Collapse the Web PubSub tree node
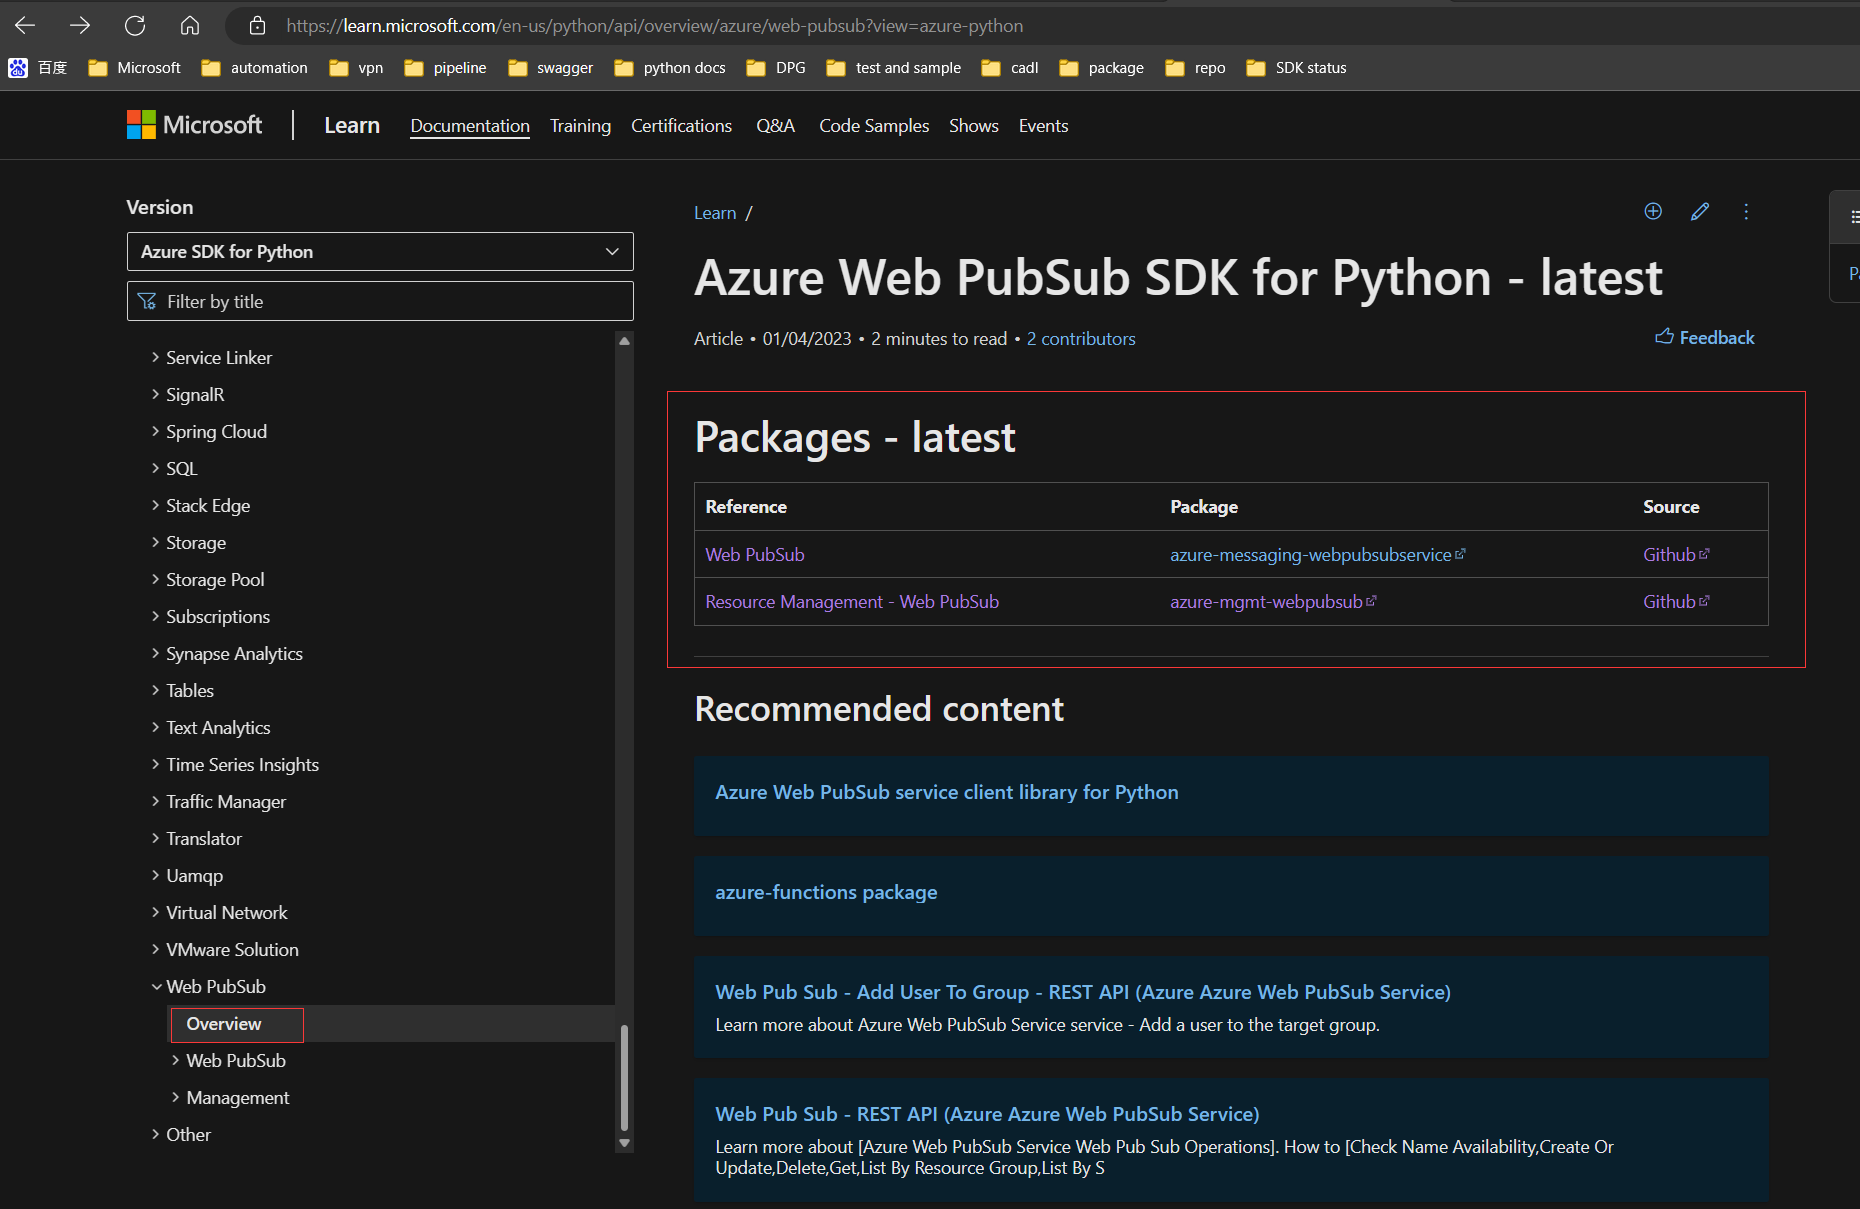 (157, 987)
